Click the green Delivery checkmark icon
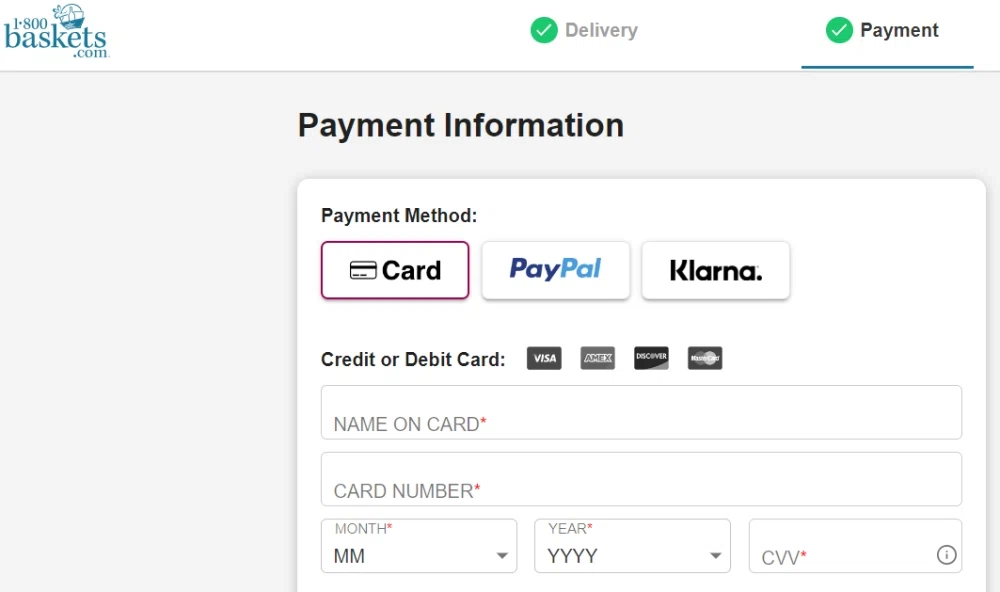 pos(544,31)
